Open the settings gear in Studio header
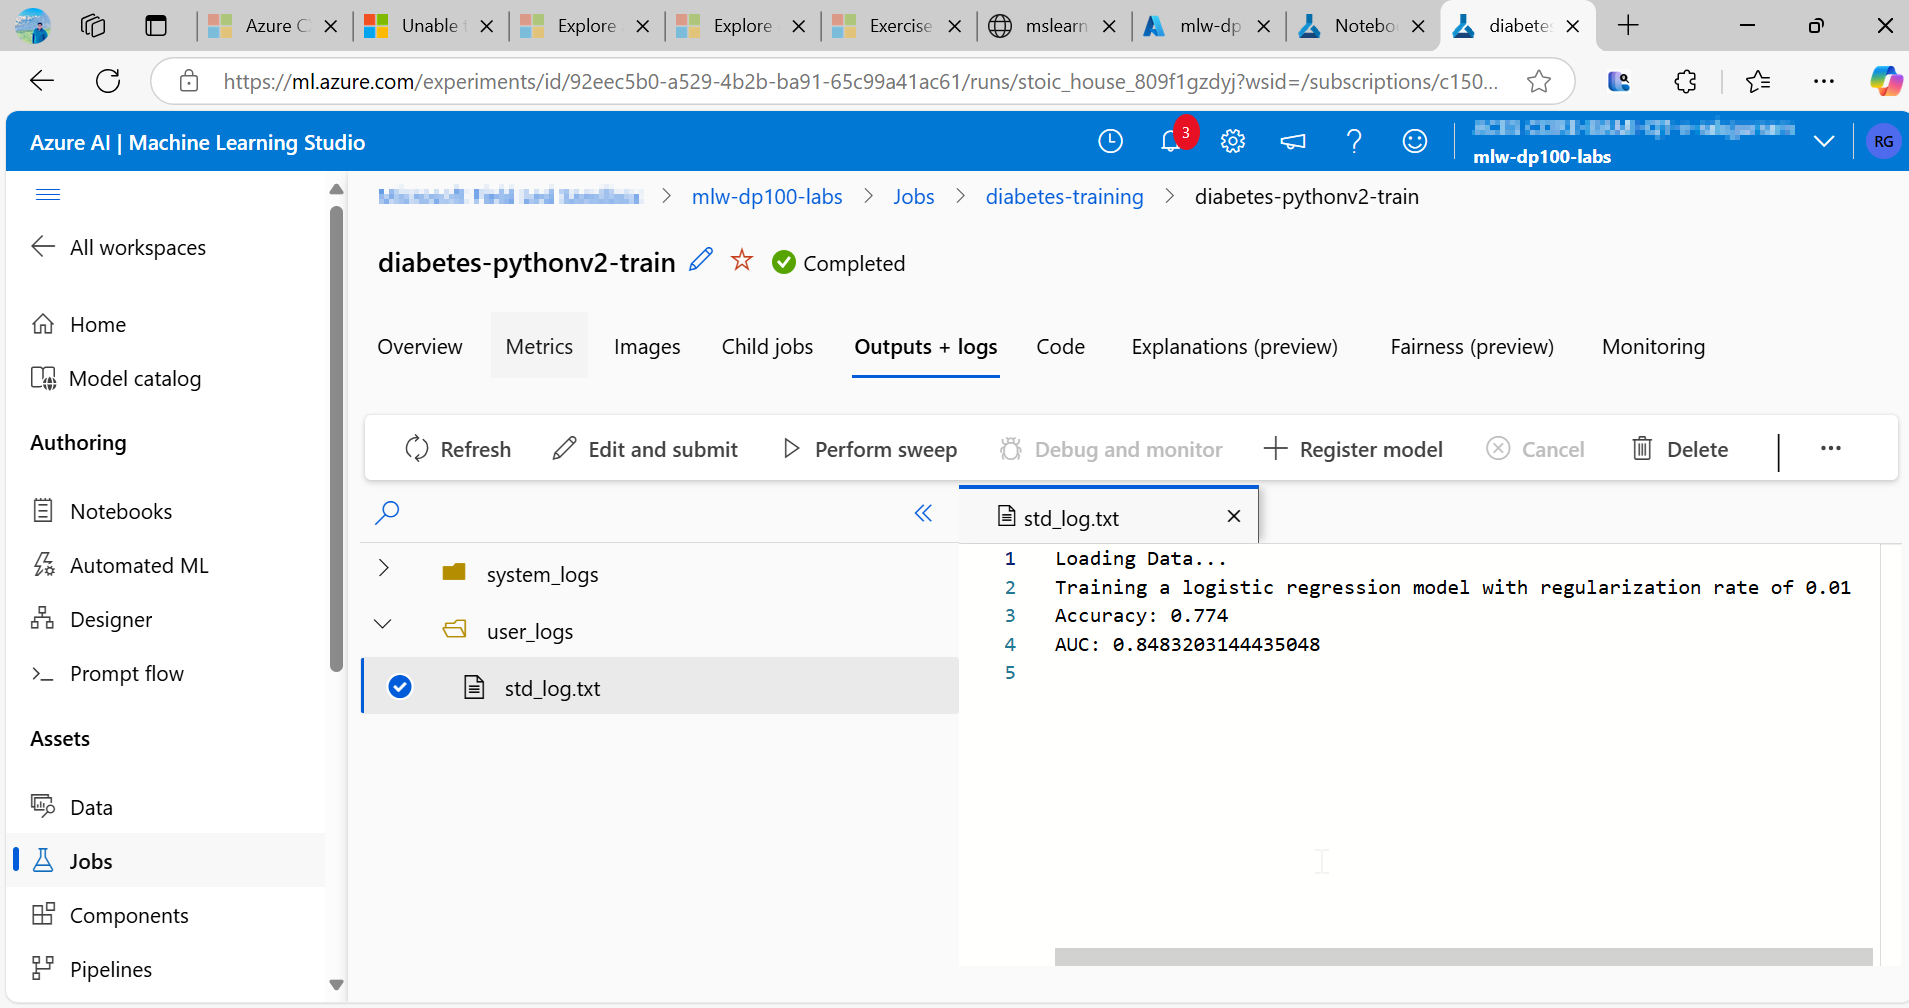The image size is (1909, 1008). point(1233,142)
